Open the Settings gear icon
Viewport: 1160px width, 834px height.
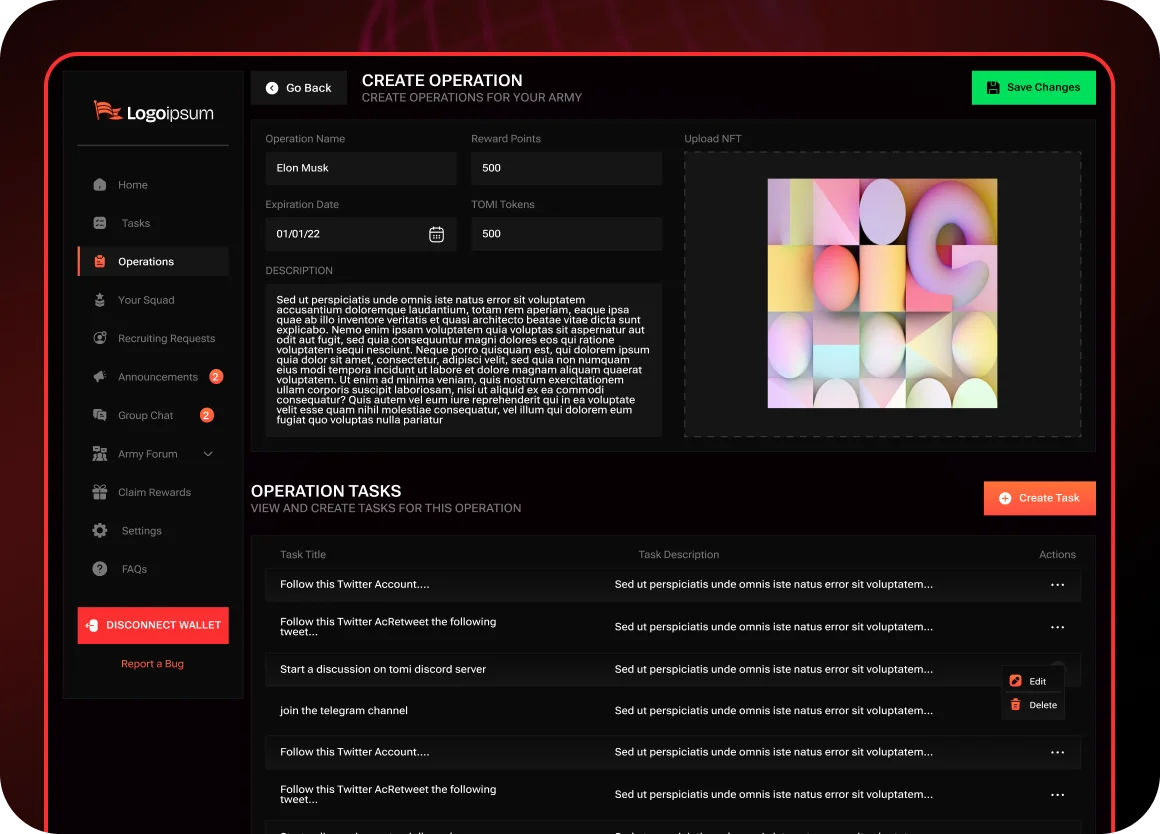click(x=100, y=531)
